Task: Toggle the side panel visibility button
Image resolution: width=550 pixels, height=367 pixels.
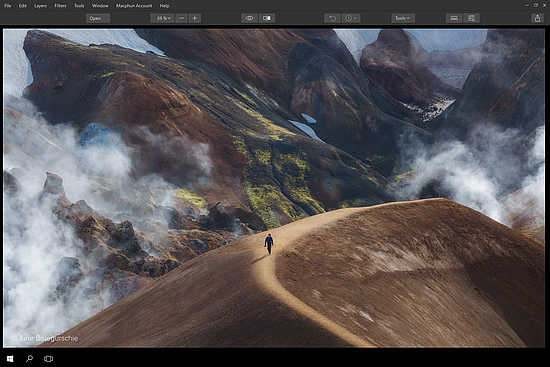Action: coord(471,18)
